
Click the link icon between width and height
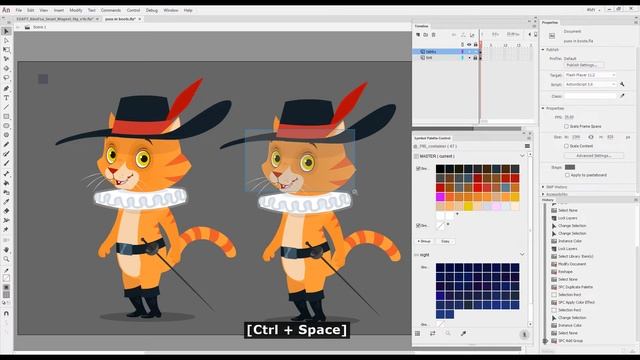tap(591, 137)
